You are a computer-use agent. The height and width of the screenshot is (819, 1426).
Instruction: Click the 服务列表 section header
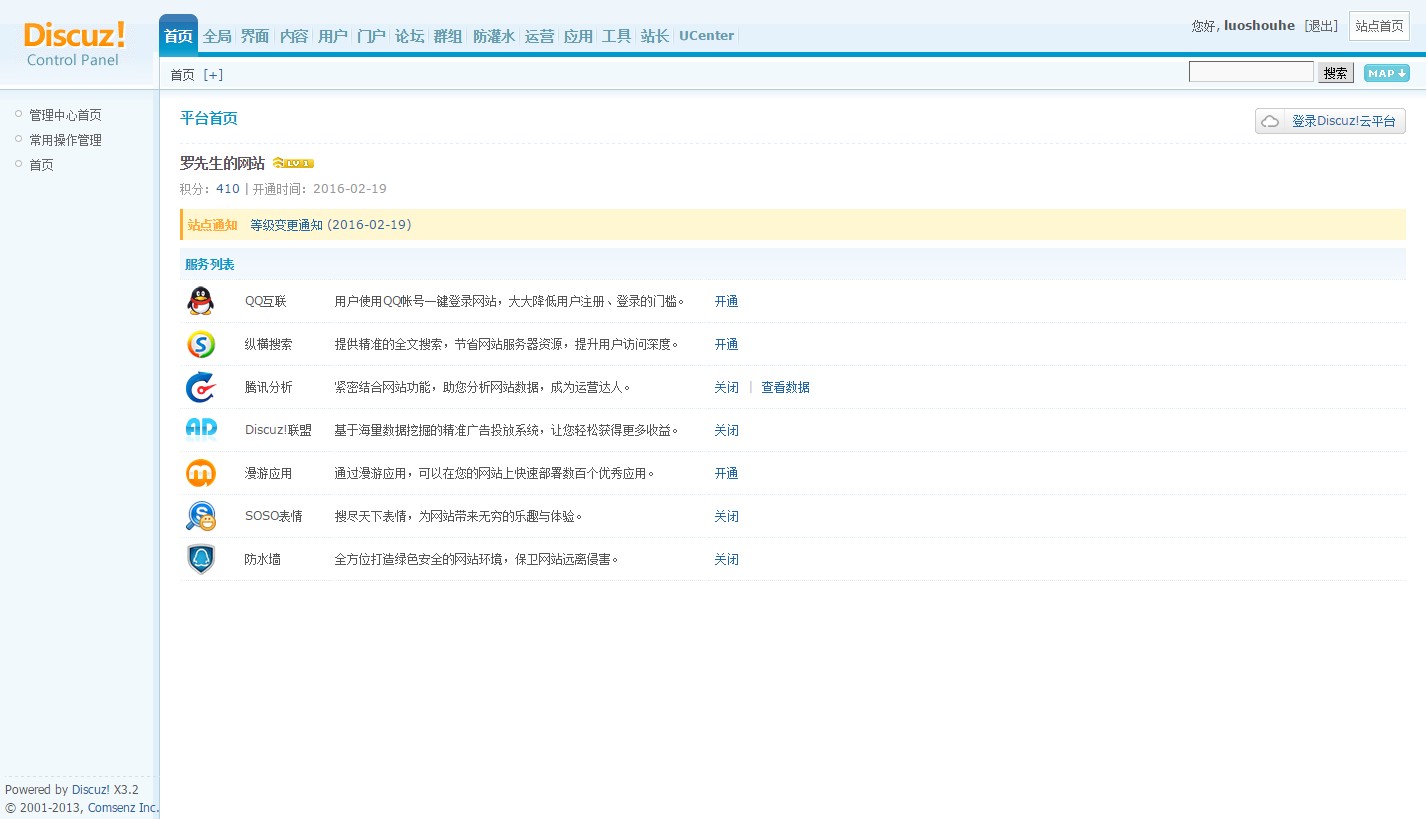(210, 265)
